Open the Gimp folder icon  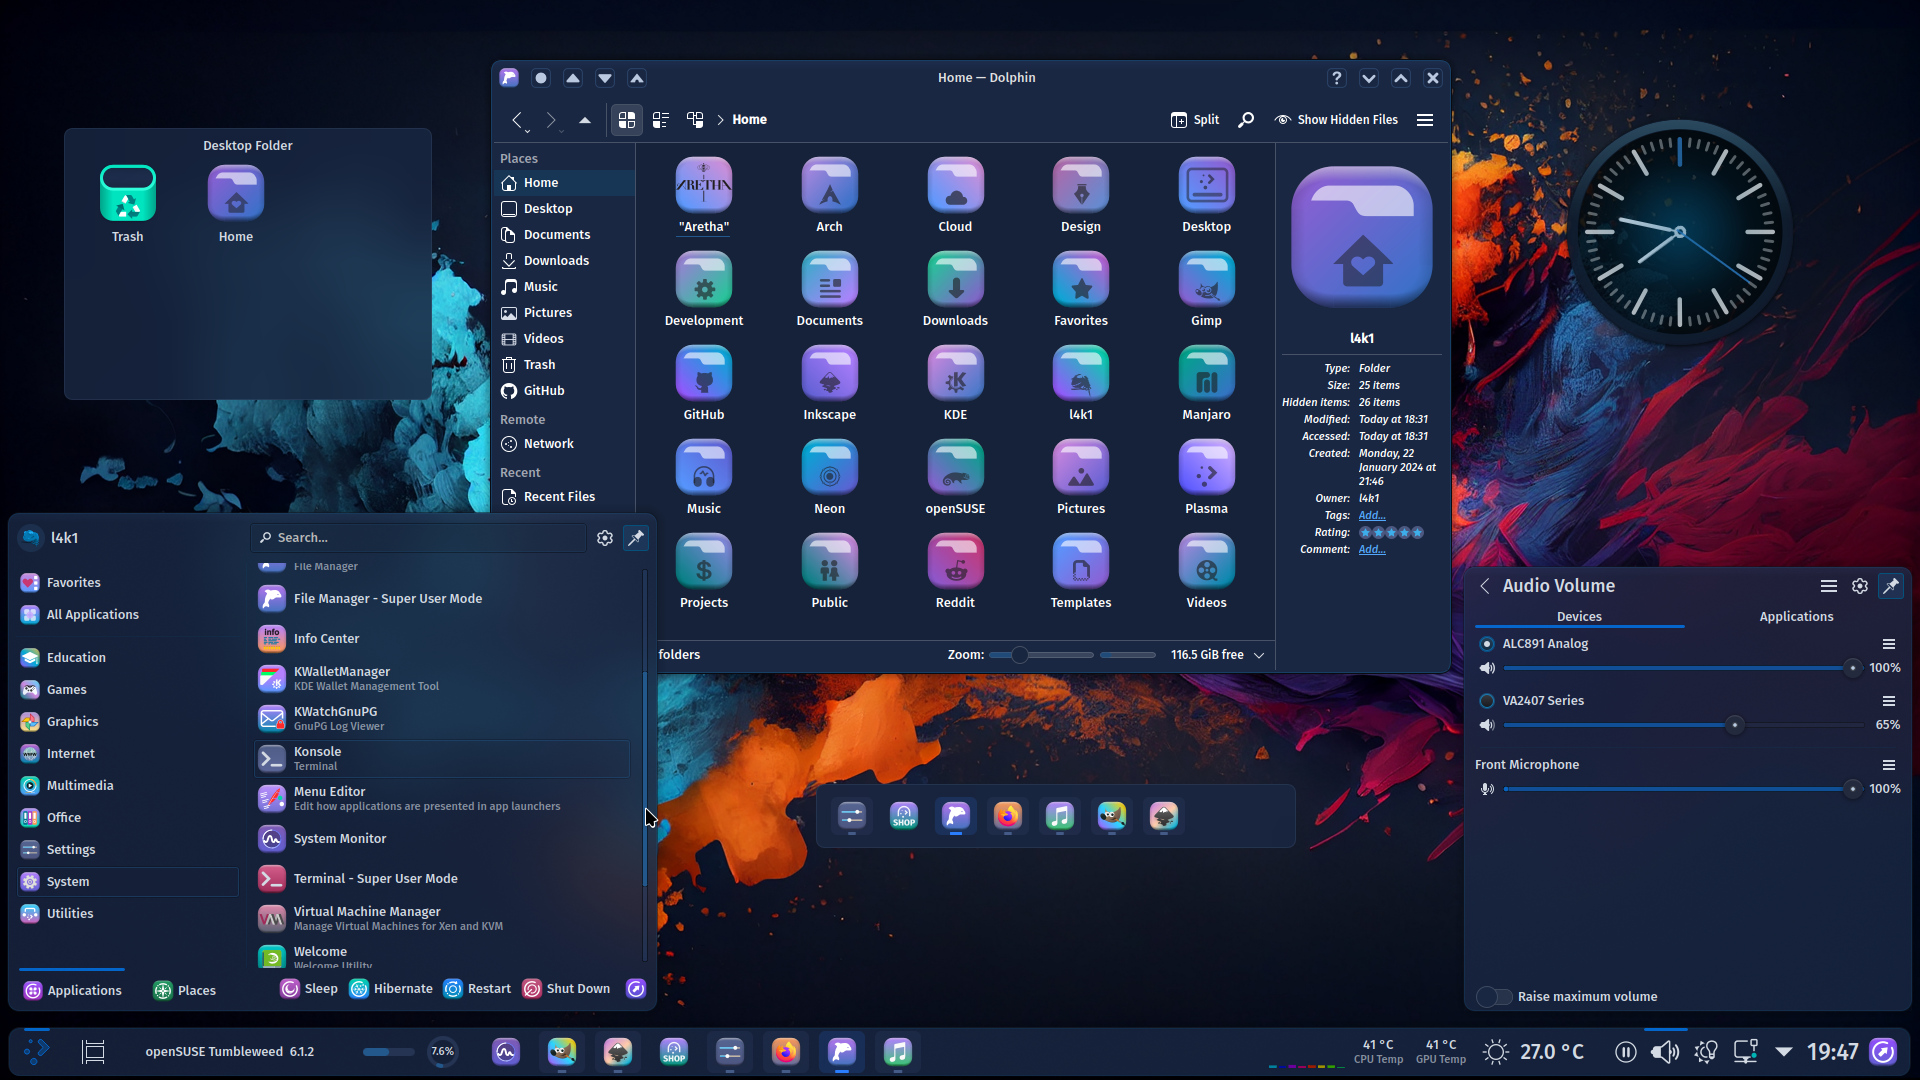1206,280
